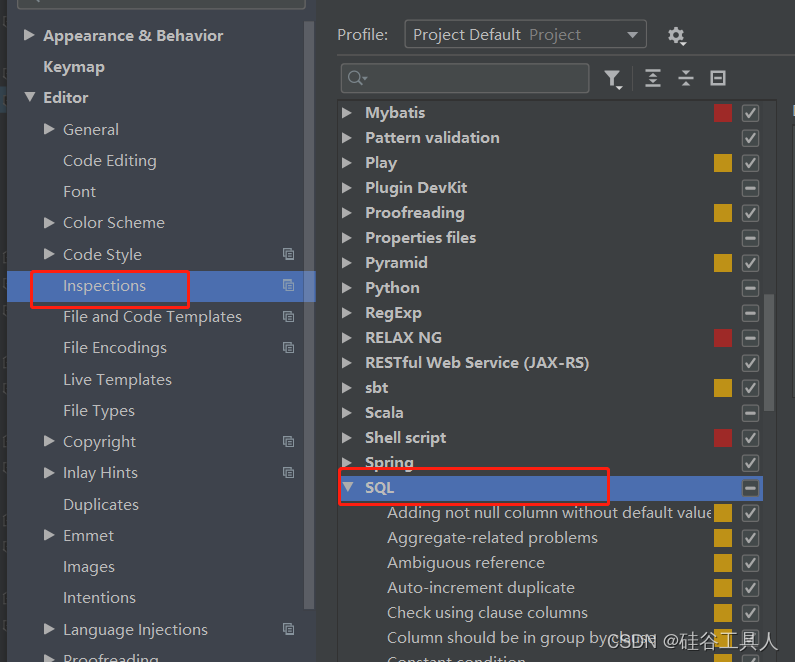
Task: Open Images settings page
Action: [x=89, y=567]
